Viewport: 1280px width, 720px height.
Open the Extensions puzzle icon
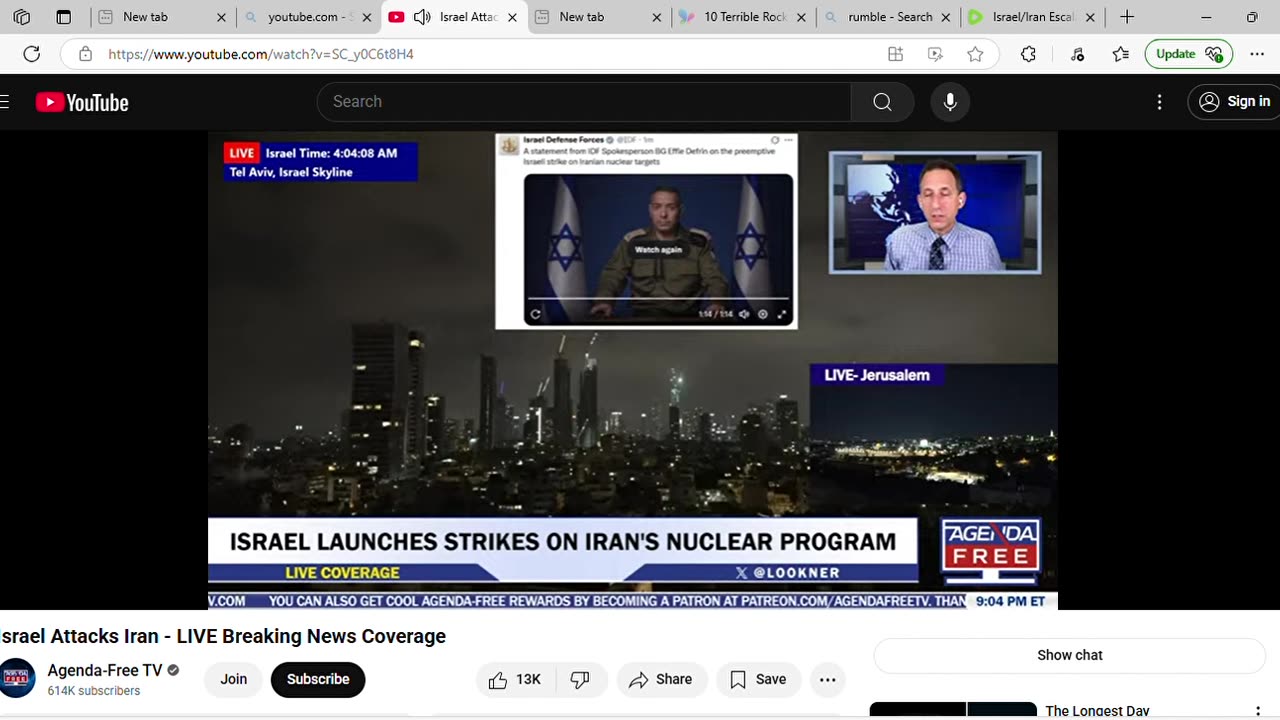click(1028, 54)
